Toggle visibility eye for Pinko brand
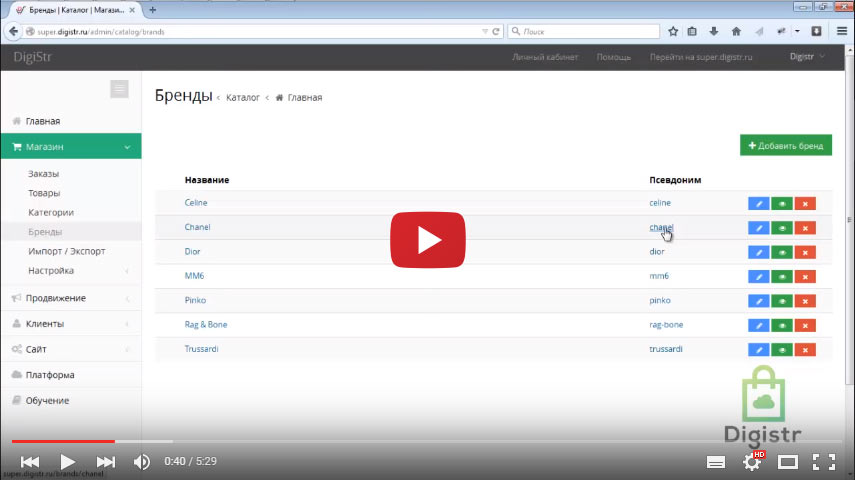The width and height of the screenshot is (855, 480). (782, 301)
